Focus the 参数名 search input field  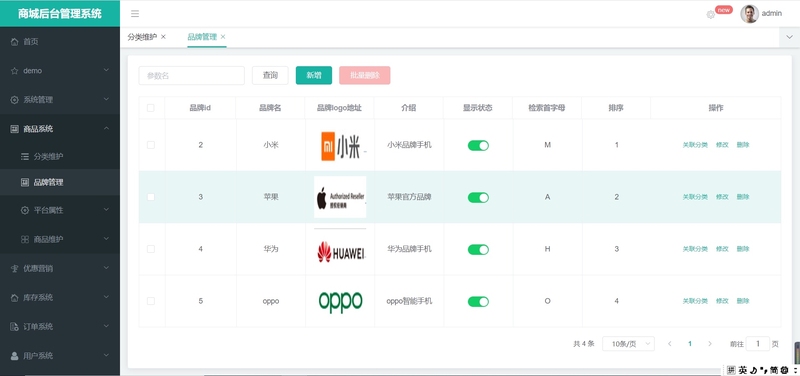point(192,76)
